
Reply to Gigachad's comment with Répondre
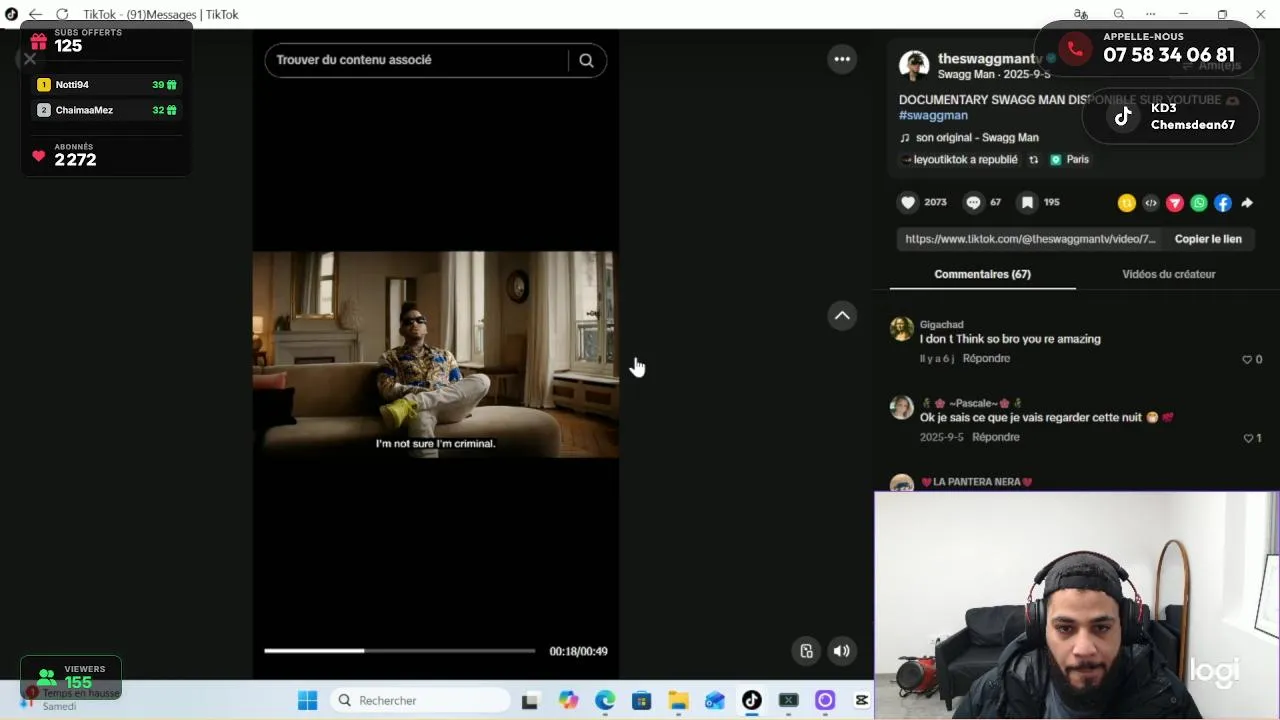click(986, 358)
